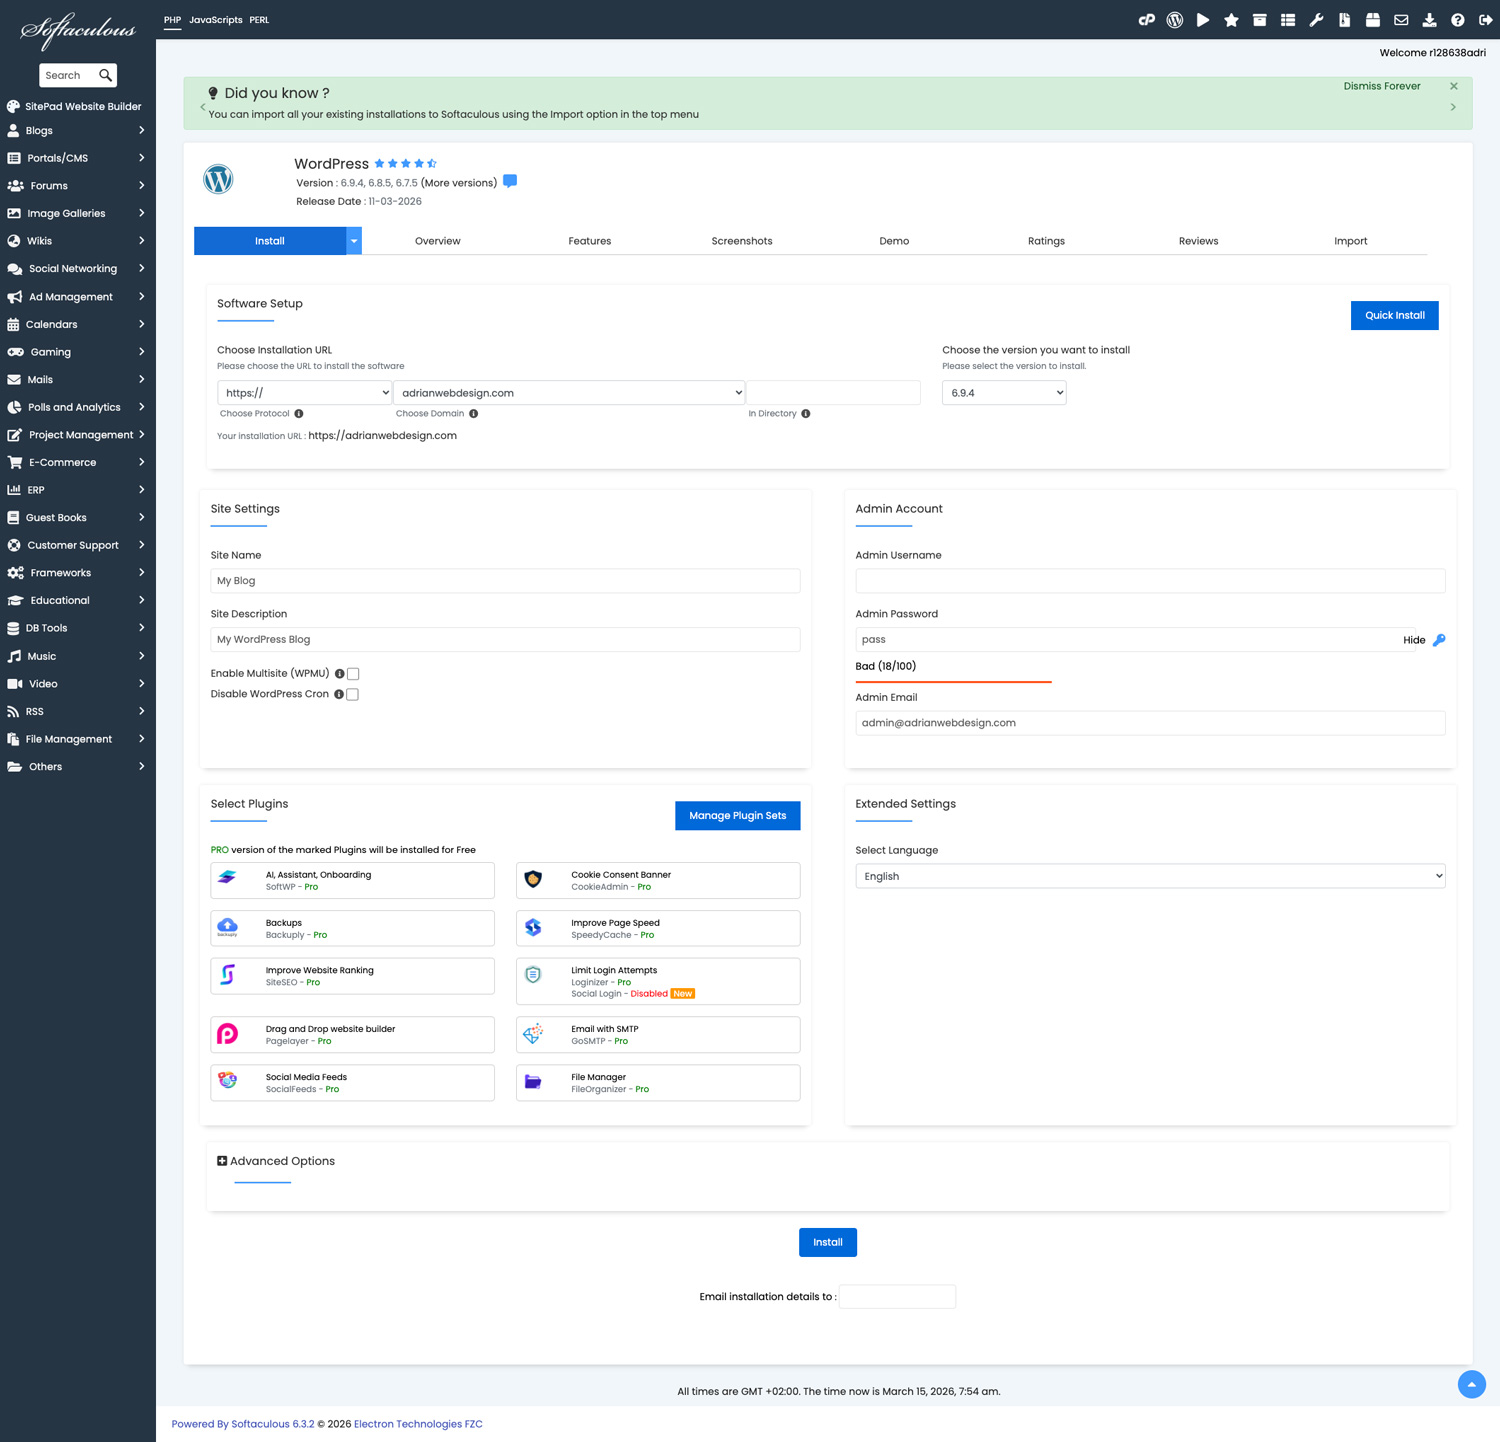Expand the E-Commerce sidebar category
This screenshot has width=1500, height=1442.
pyautogui.click(x=78, y=462)
